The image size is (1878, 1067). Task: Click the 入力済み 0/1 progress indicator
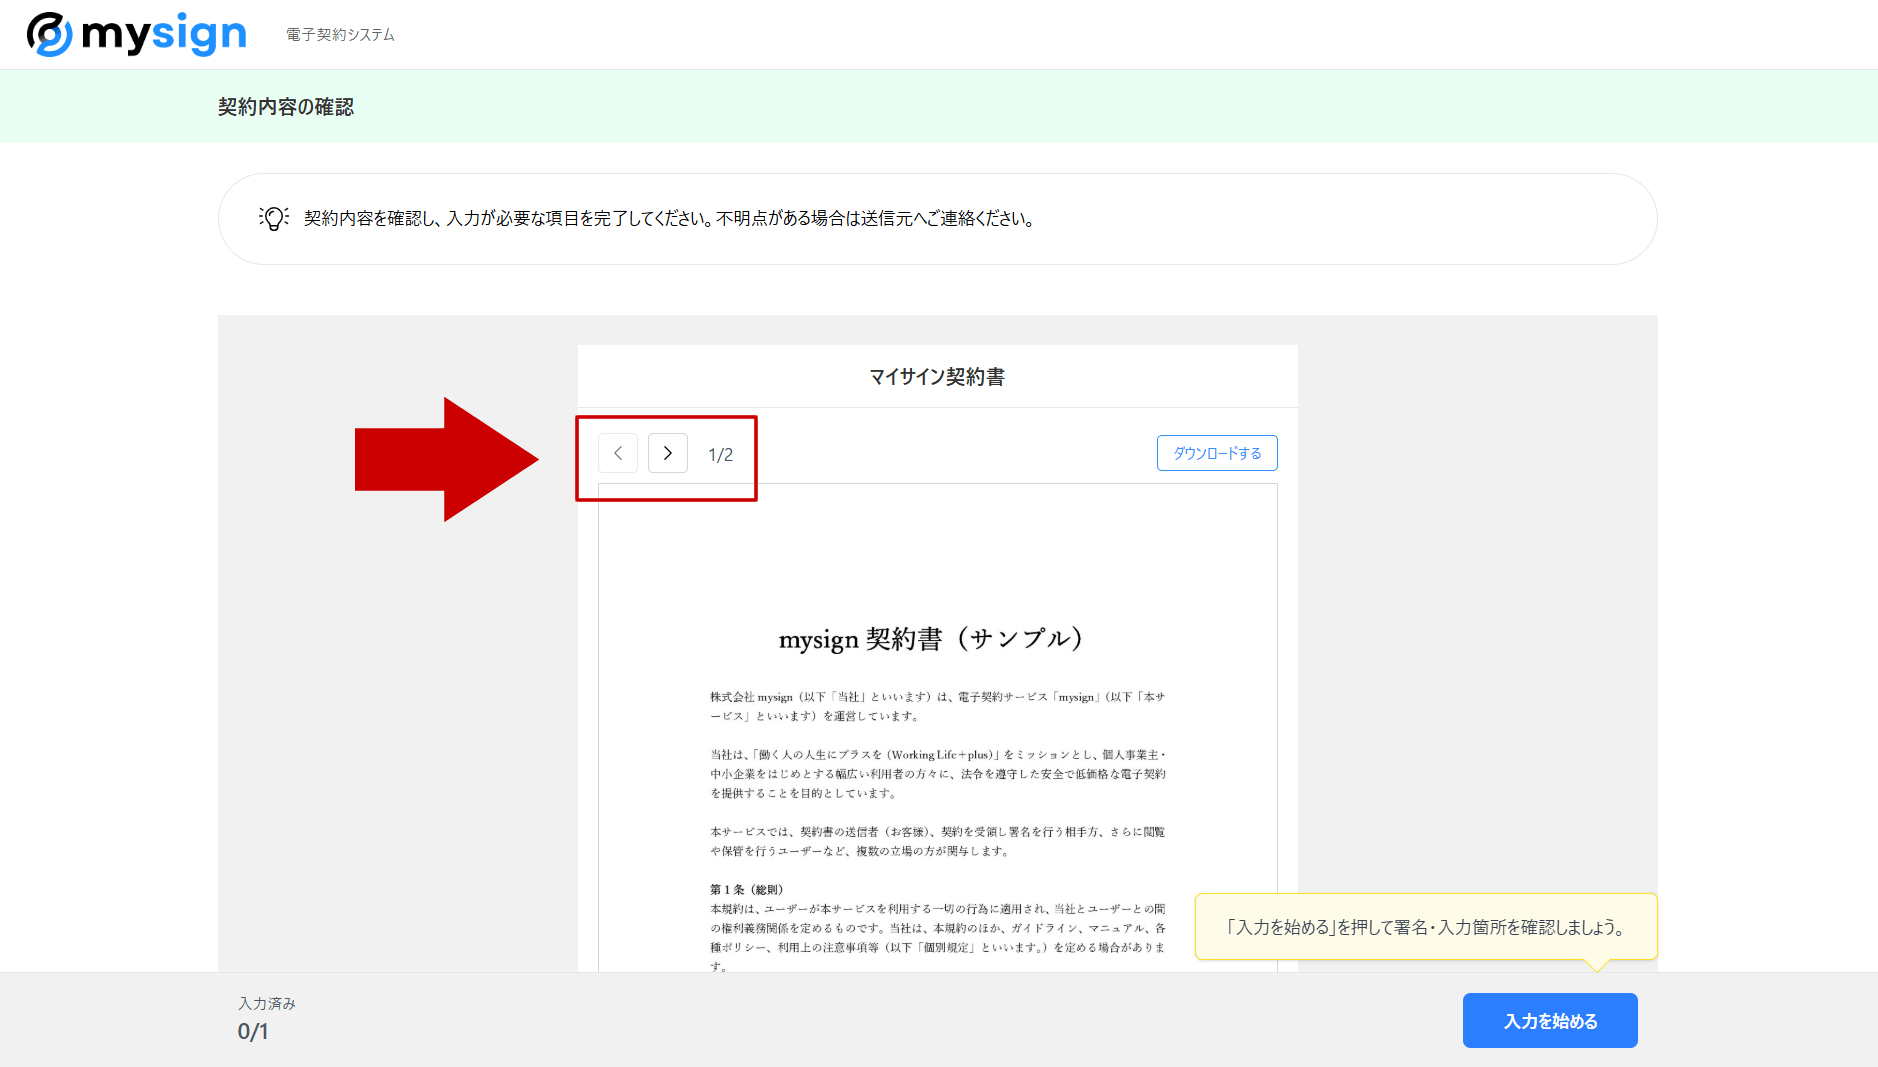pos(265,1018)
